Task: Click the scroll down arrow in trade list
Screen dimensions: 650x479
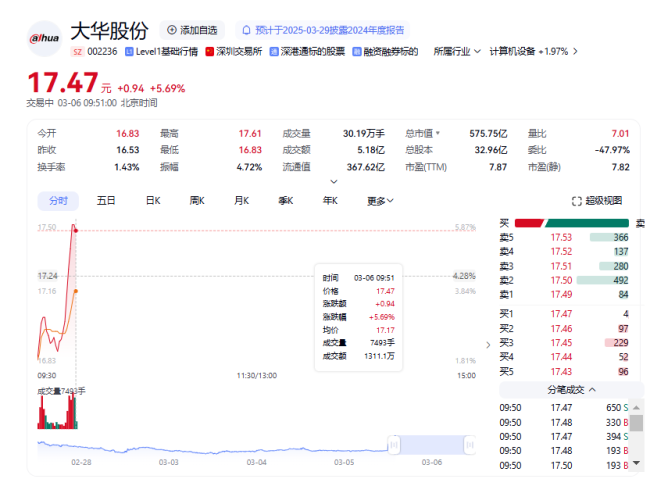Action: click(x=636, y=462)
